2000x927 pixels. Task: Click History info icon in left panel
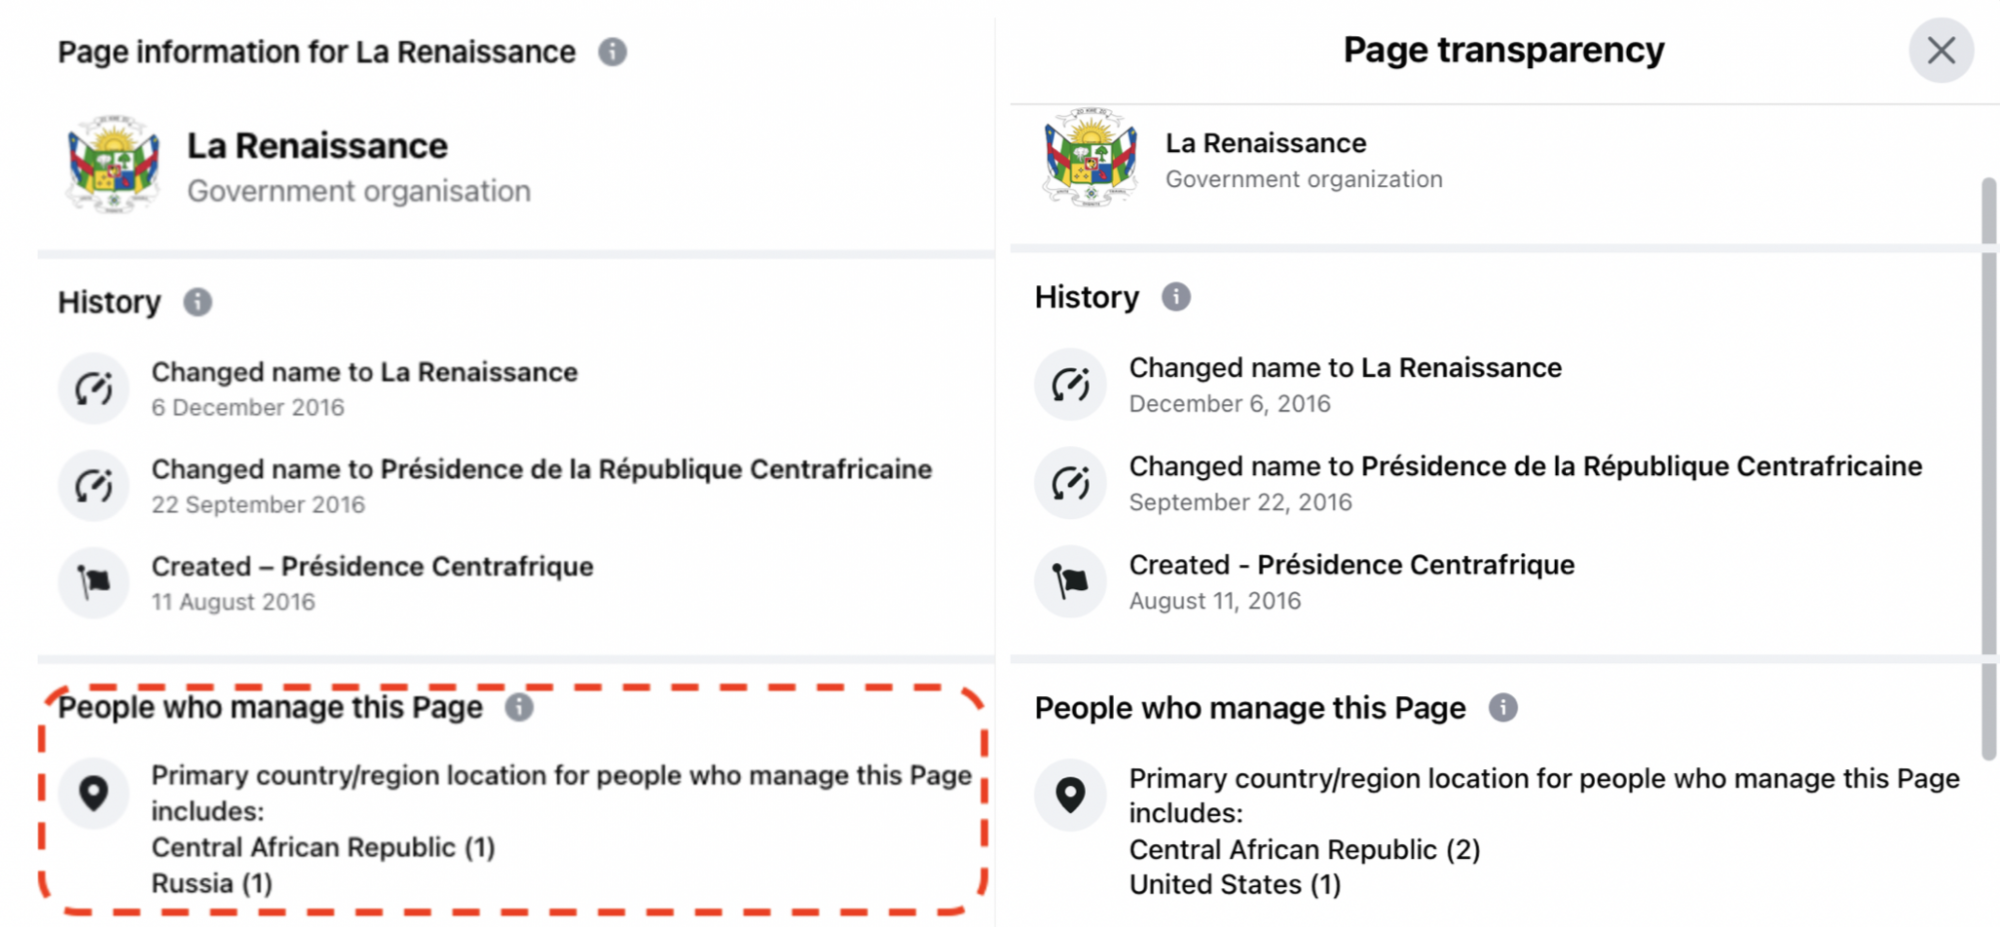pos(198,302)
